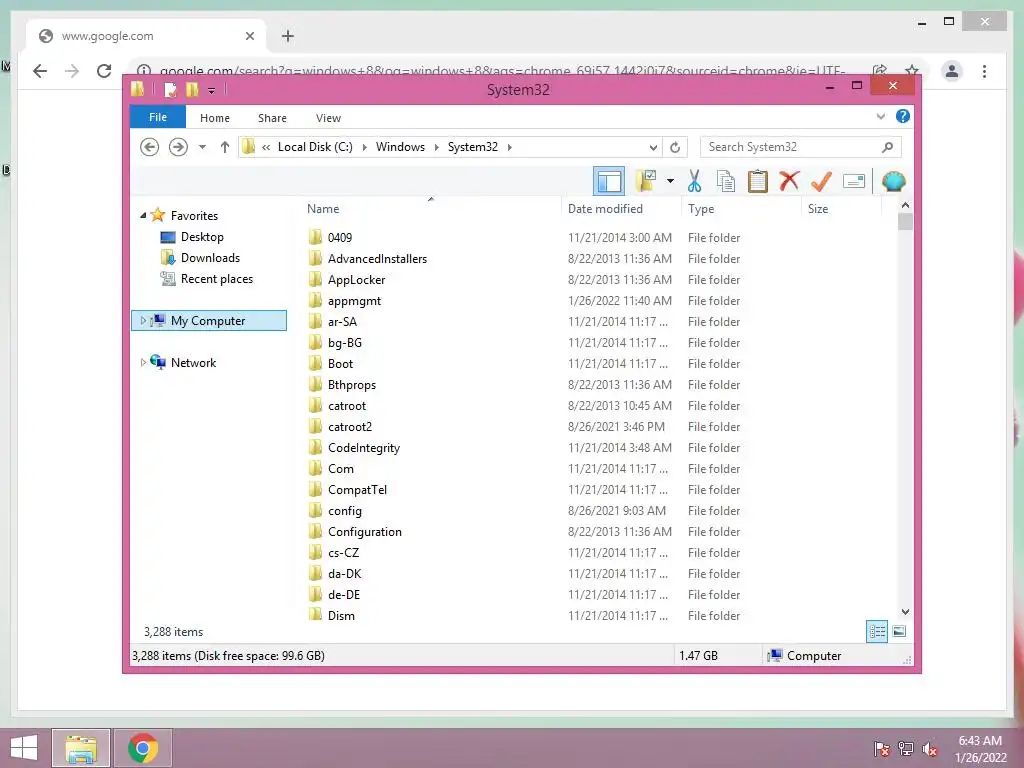Go back in Explorer navigation

point(150,147)
